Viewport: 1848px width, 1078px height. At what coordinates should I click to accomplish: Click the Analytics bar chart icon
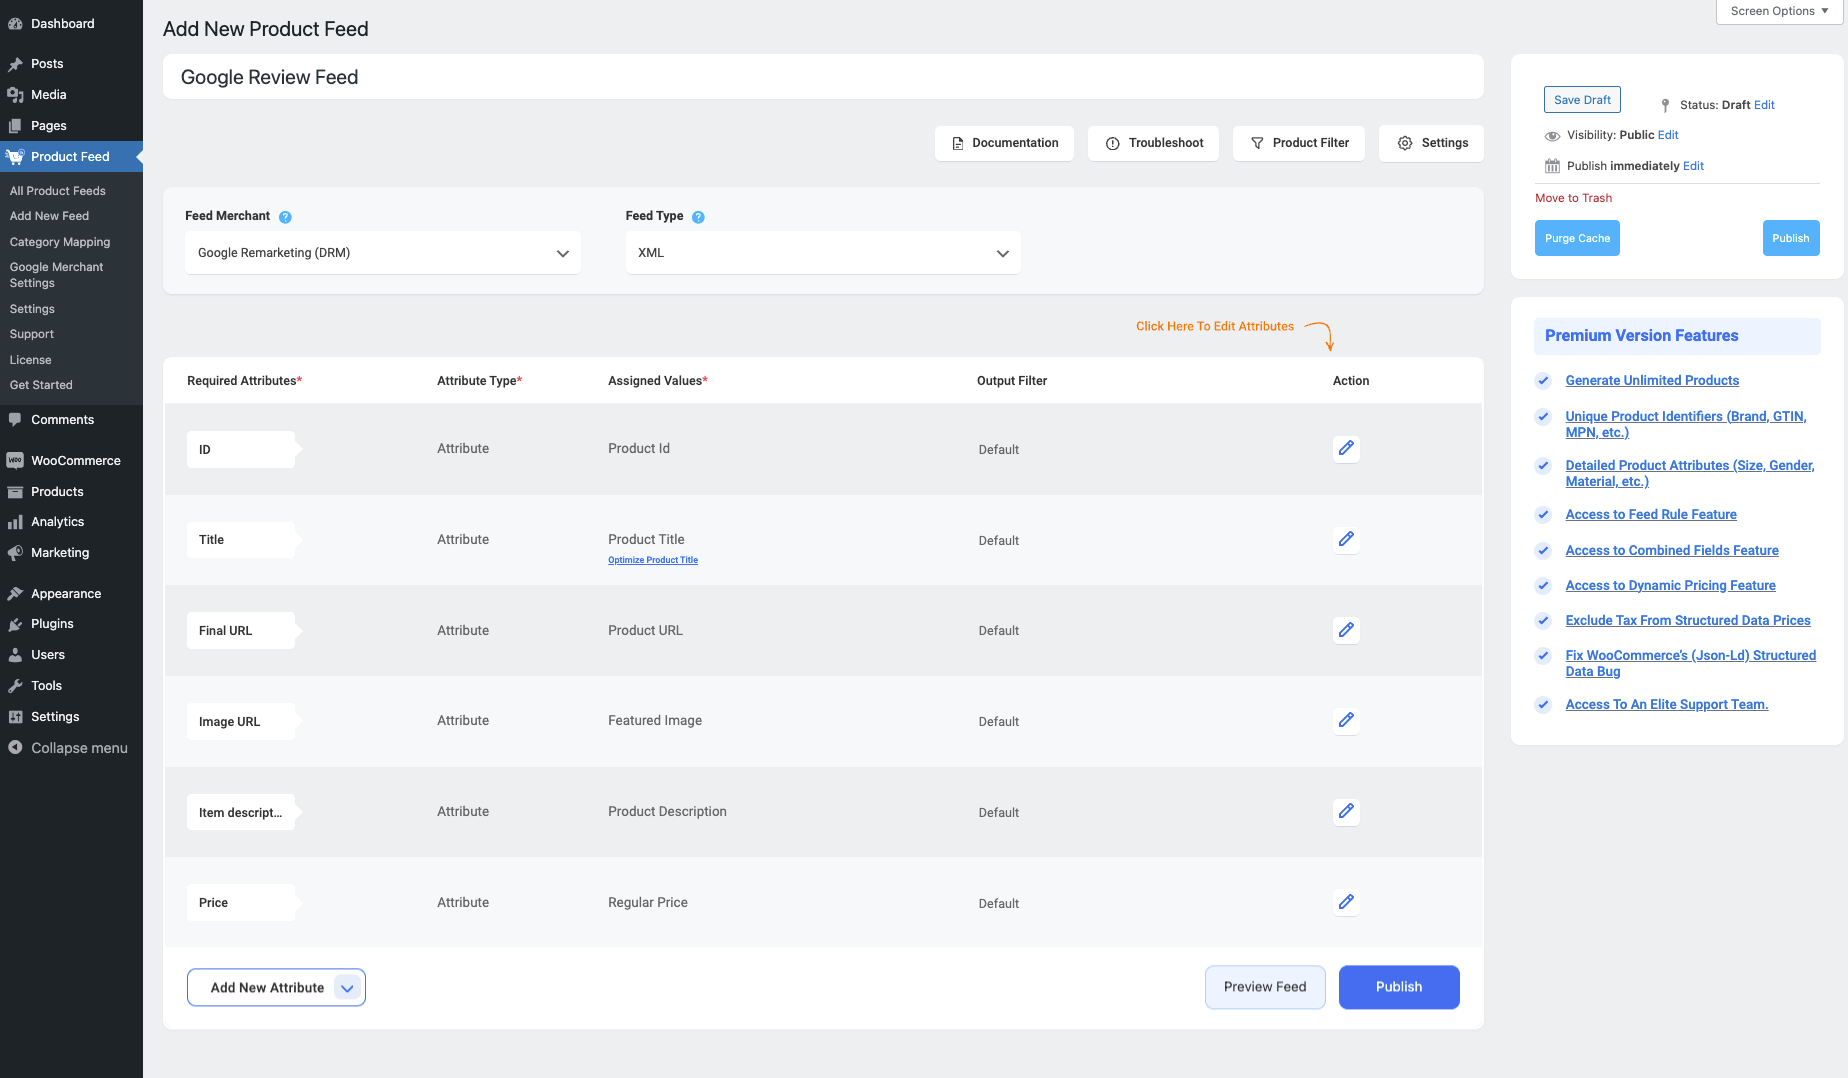click(15, 522)
